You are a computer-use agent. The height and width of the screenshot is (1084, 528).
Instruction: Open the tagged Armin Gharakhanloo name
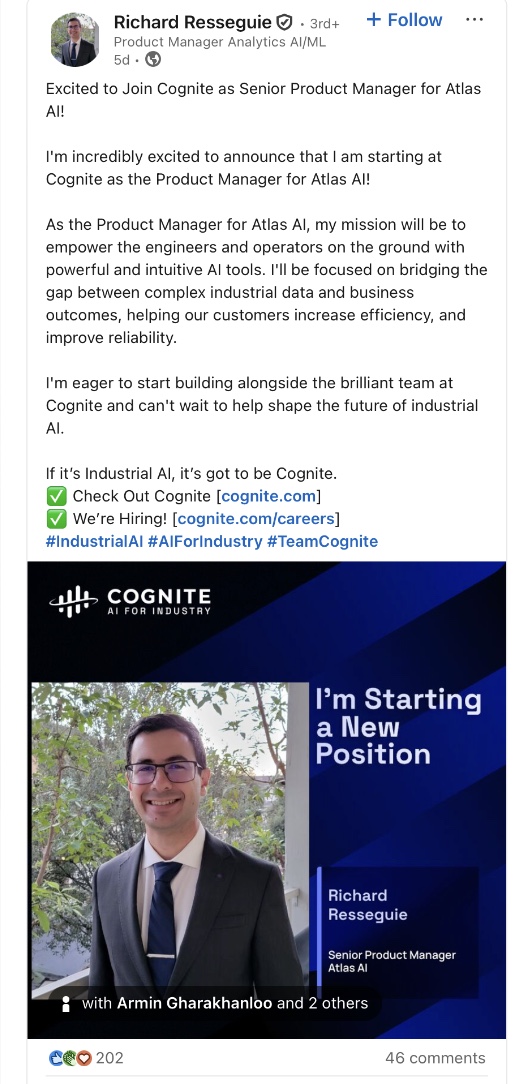194,1003
